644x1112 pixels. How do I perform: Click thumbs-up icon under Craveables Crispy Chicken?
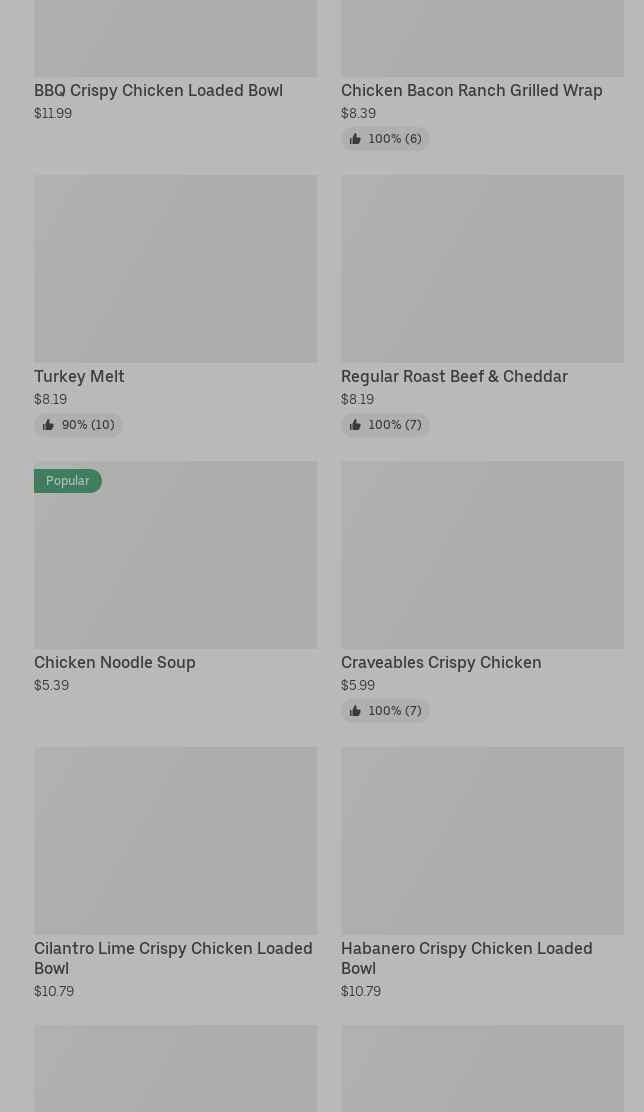[355, 711]
